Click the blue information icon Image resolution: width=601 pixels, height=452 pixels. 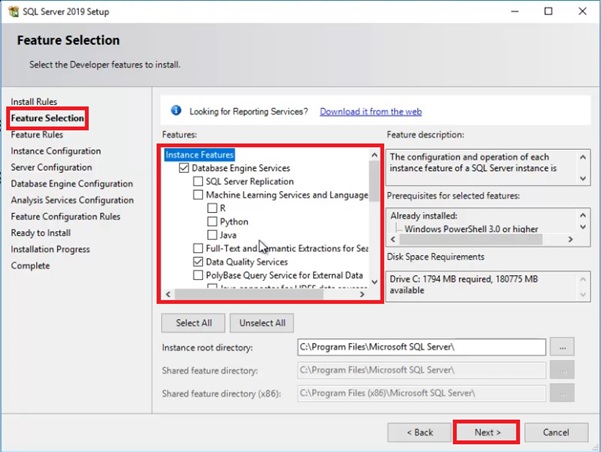[x=176, y=111]
